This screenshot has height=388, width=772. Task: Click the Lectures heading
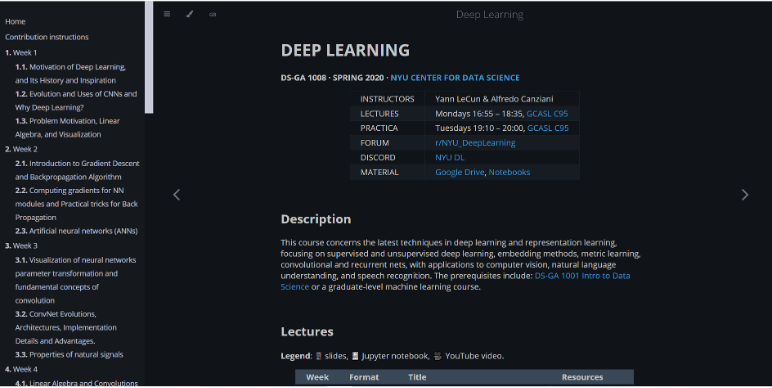[307, 332]
